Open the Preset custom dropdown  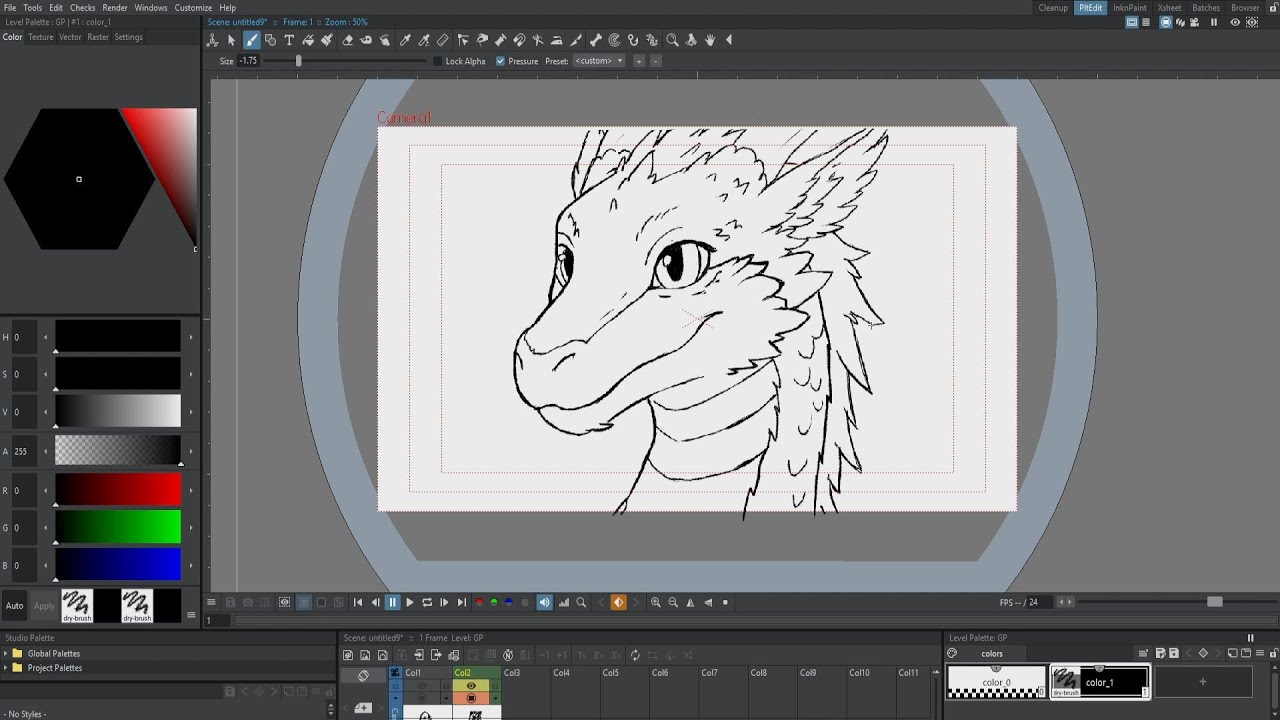(599, 61)
